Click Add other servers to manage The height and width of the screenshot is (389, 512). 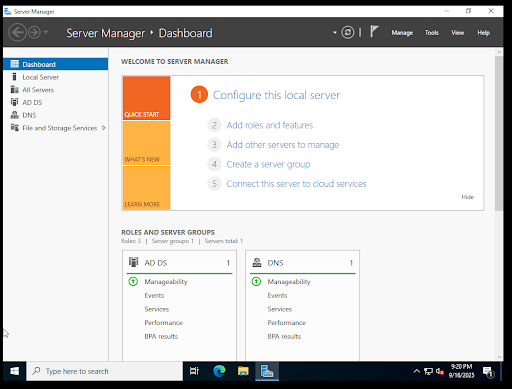point(283,145)
